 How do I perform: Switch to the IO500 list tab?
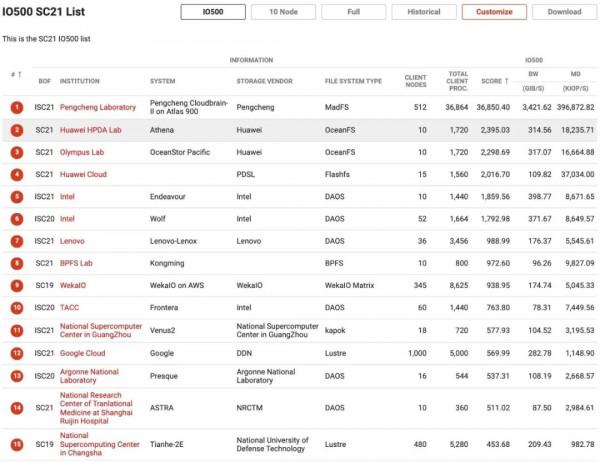(x=211, y=12)
